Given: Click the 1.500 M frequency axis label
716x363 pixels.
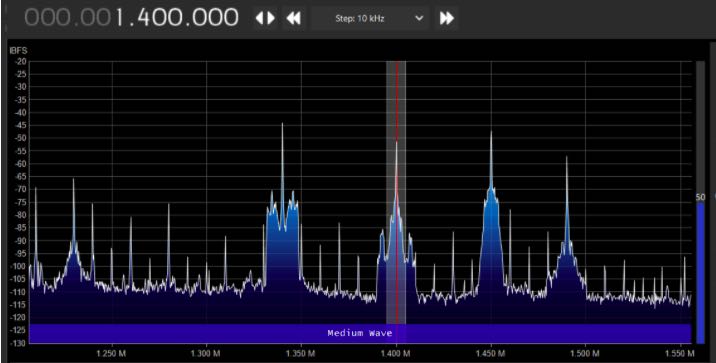Looking at the screenshot, I should point(585,353).
